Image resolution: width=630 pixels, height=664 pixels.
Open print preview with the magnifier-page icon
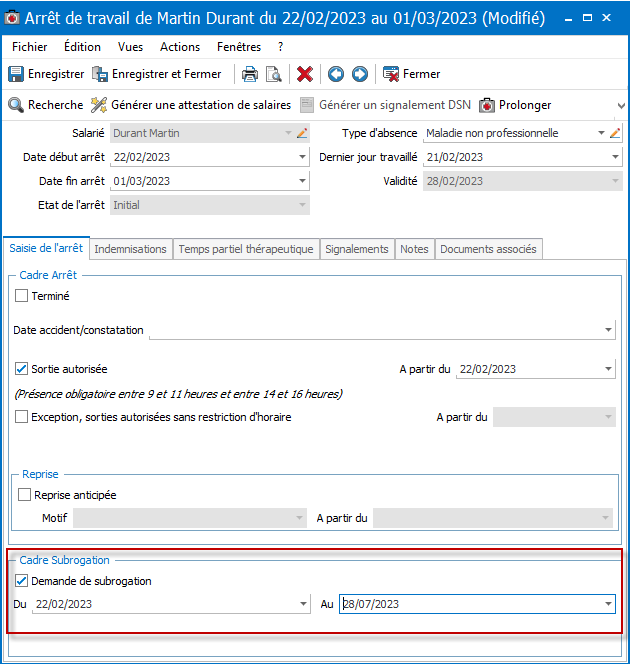pyautogui.click(x=274, y=74)
